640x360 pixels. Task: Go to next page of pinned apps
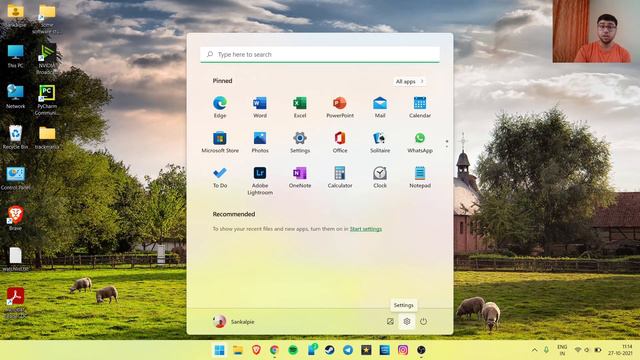[447, 146]
